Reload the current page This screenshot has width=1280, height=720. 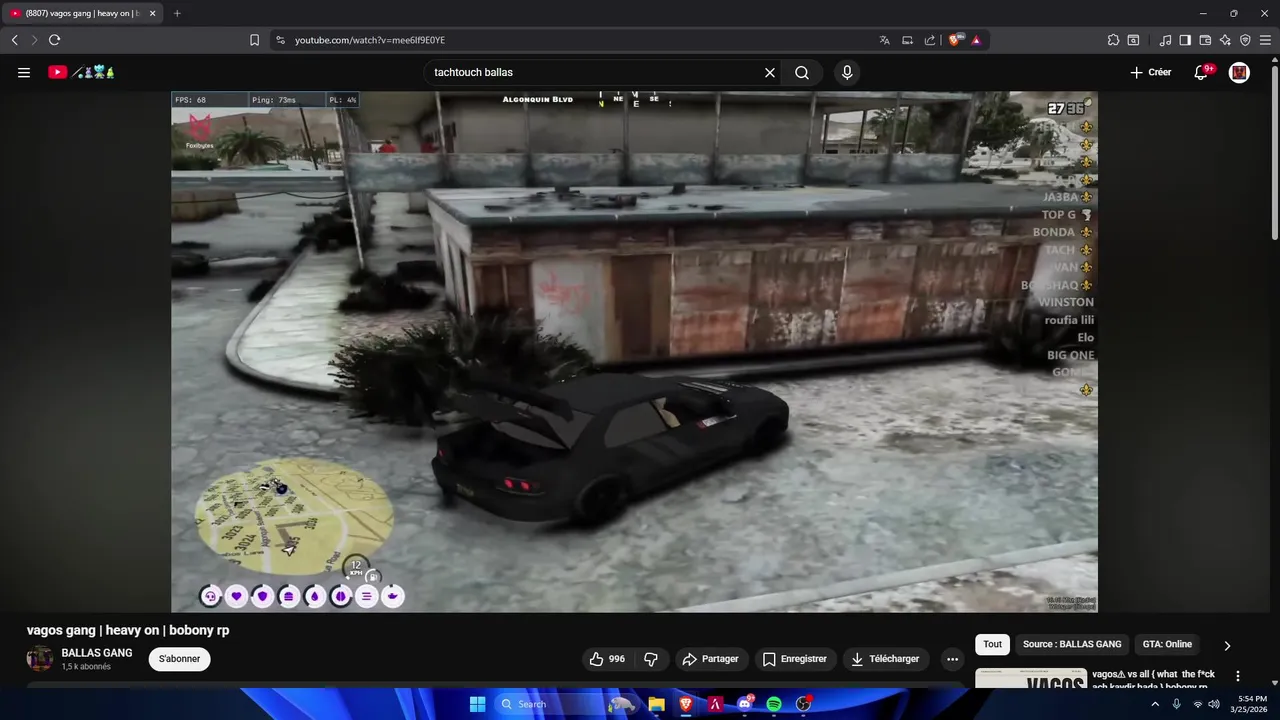pyautogui.click(x=54, y=40)
